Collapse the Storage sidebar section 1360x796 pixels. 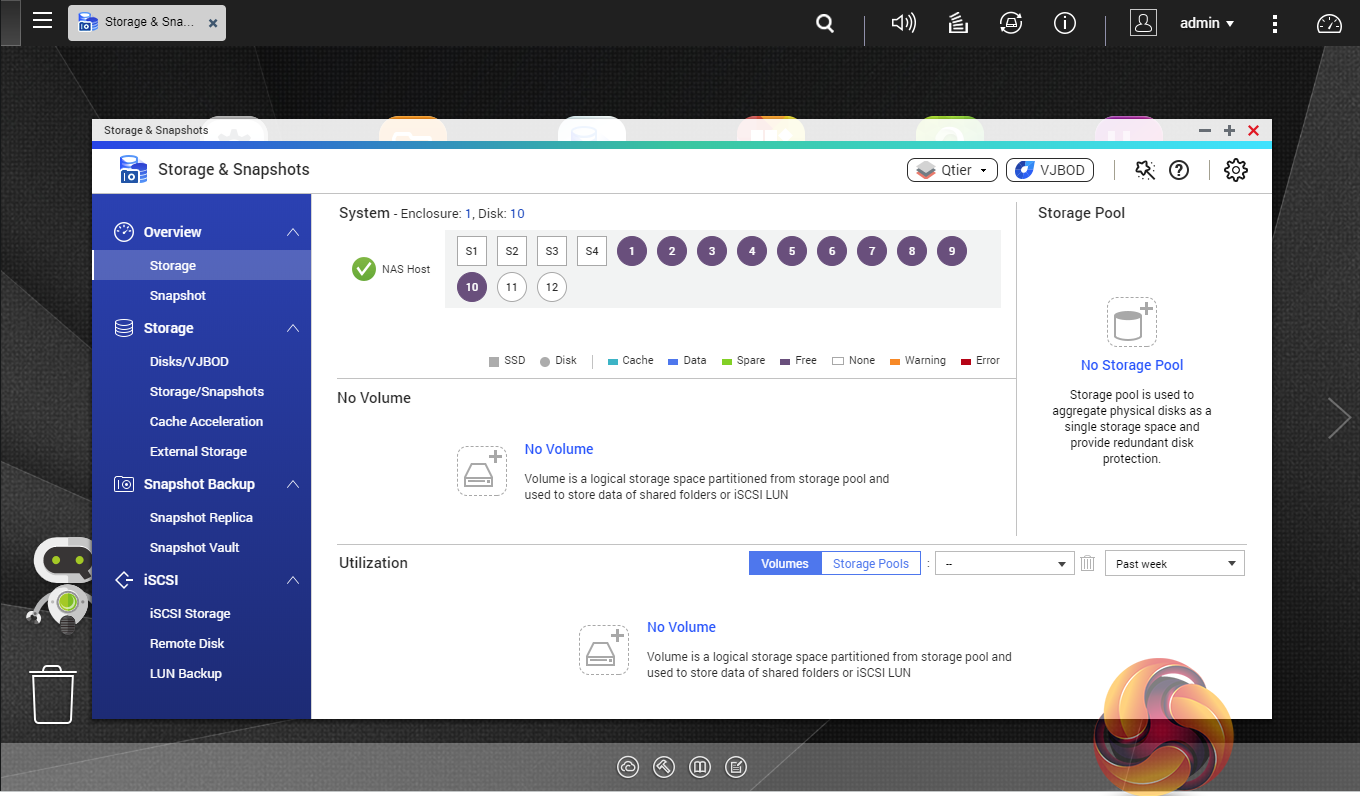point(293,328)
